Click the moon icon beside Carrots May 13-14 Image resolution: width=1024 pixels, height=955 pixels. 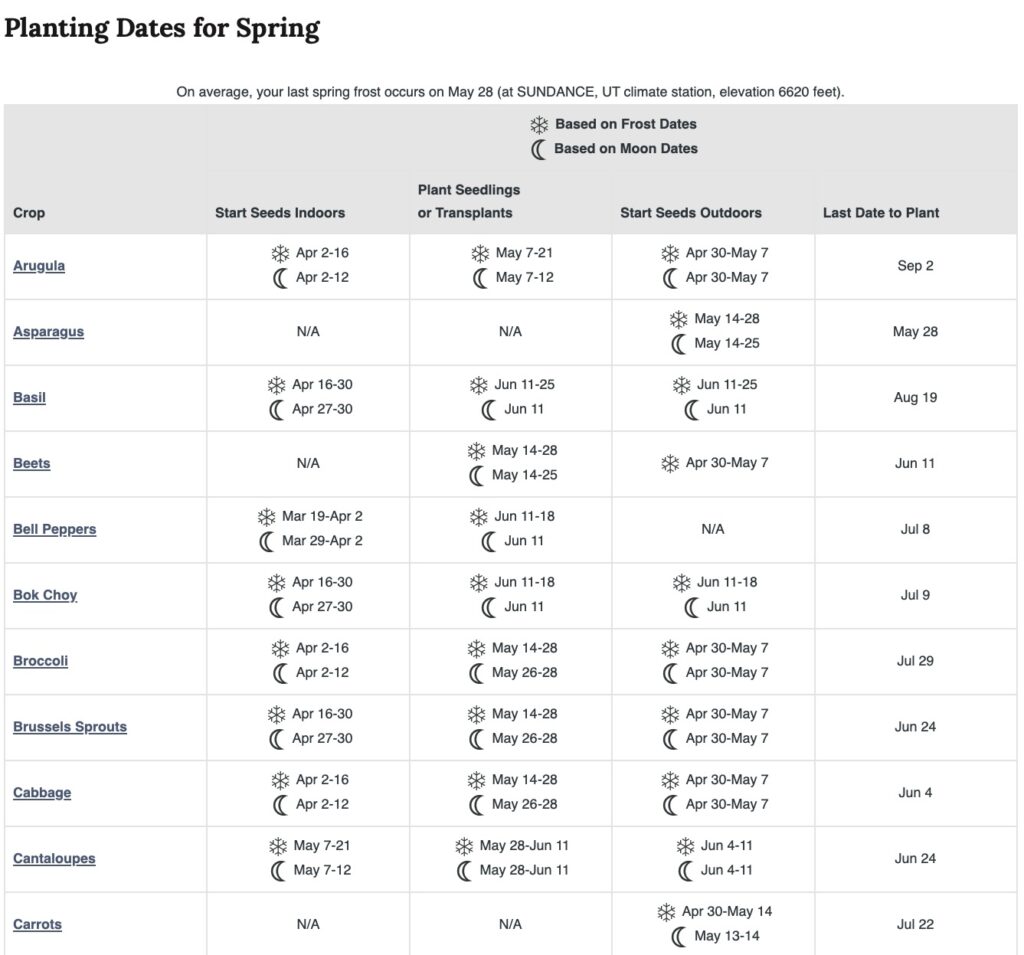pyautogui.click(x=679, y=936)
